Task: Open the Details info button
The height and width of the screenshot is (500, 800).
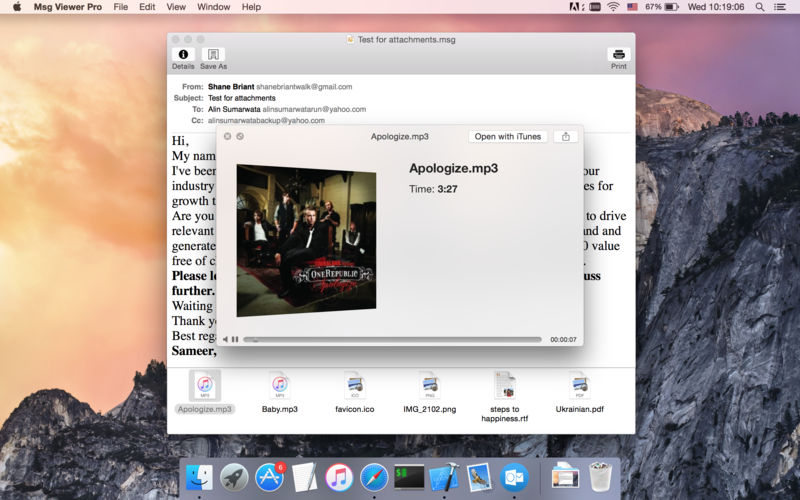Action: (183, 55)
